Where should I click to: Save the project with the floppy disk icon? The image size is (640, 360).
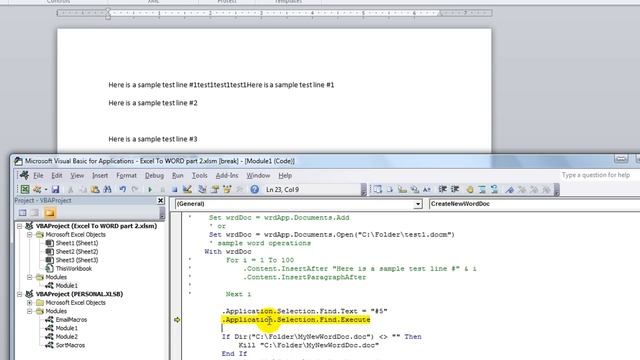tap(56, 189)
